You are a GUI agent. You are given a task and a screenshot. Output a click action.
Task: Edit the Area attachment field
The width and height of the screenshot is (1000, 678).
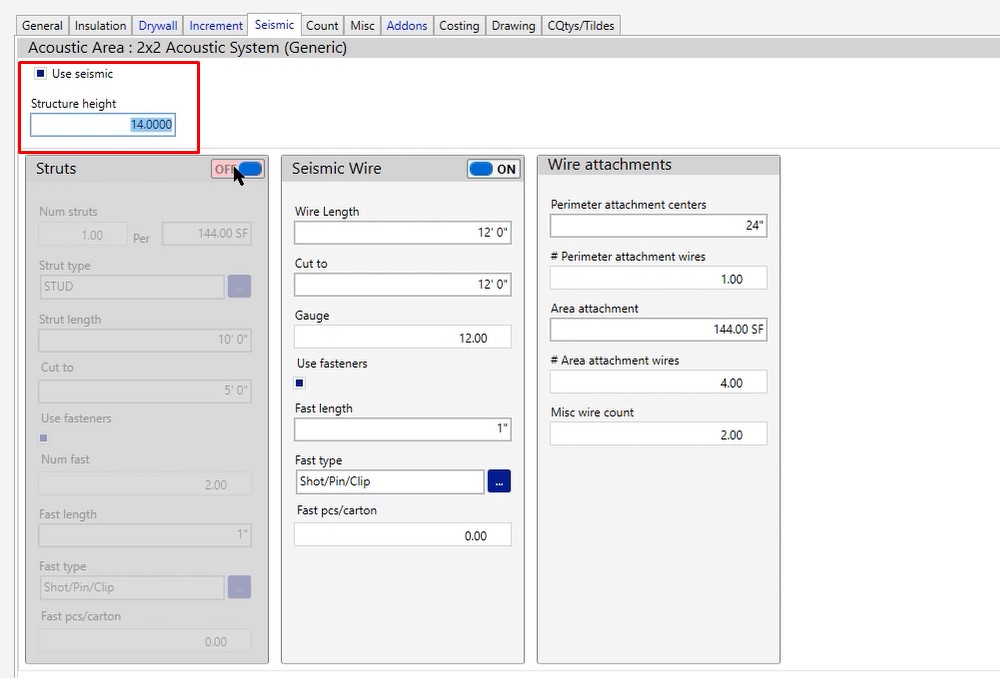pos(658,330)
